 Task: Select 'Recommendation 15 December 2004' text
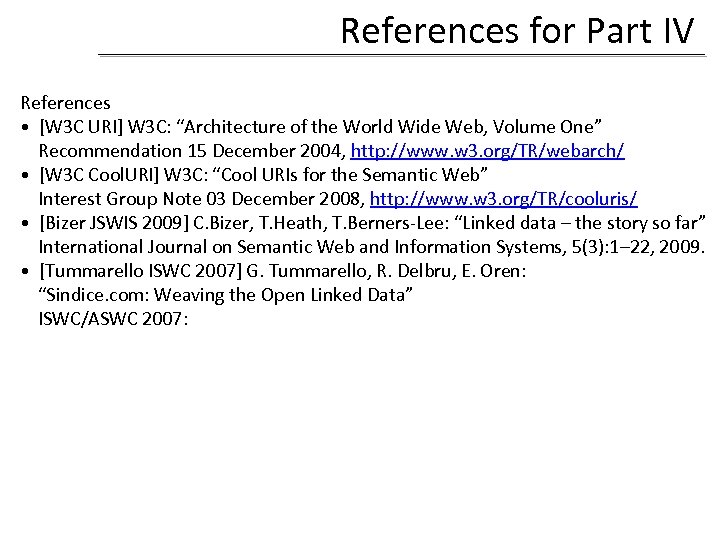[192, 151]
